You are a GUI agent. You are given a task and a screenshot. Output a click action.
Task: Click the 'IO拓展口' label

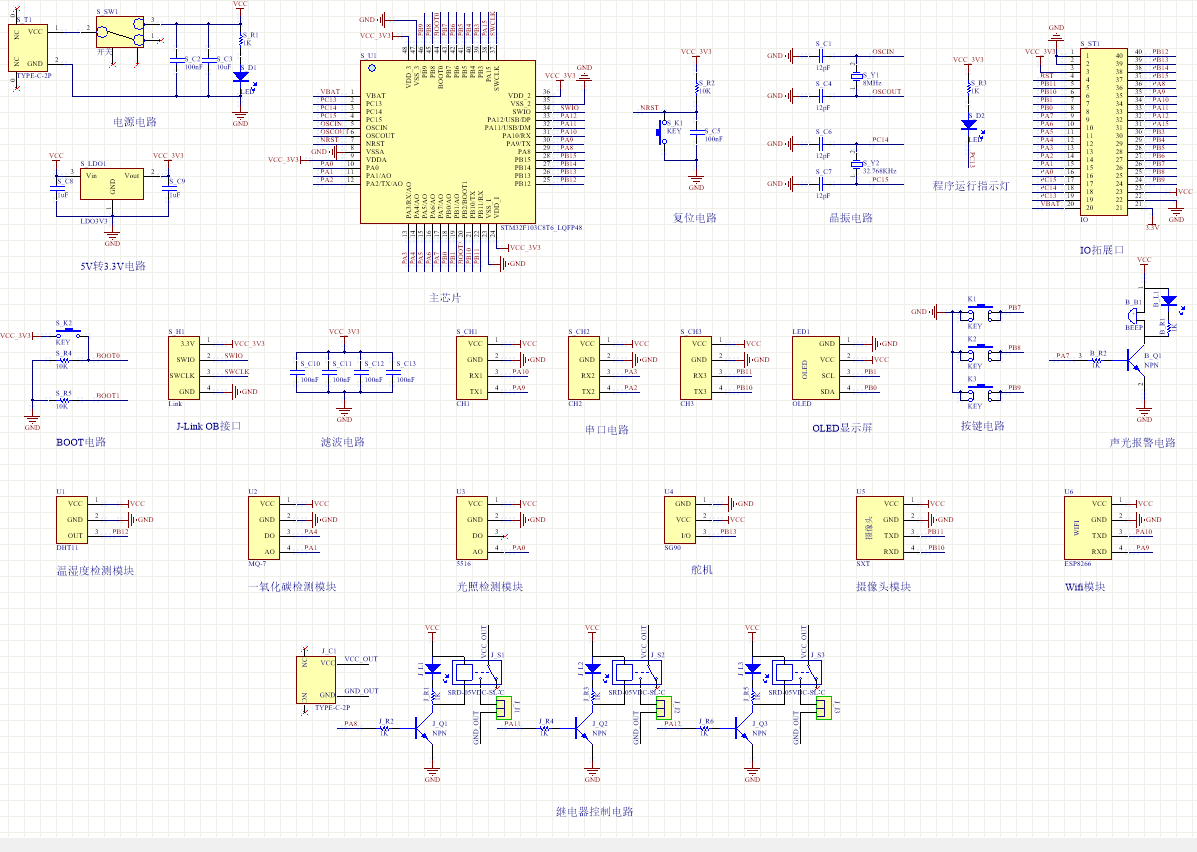(x=1102, y=250)
